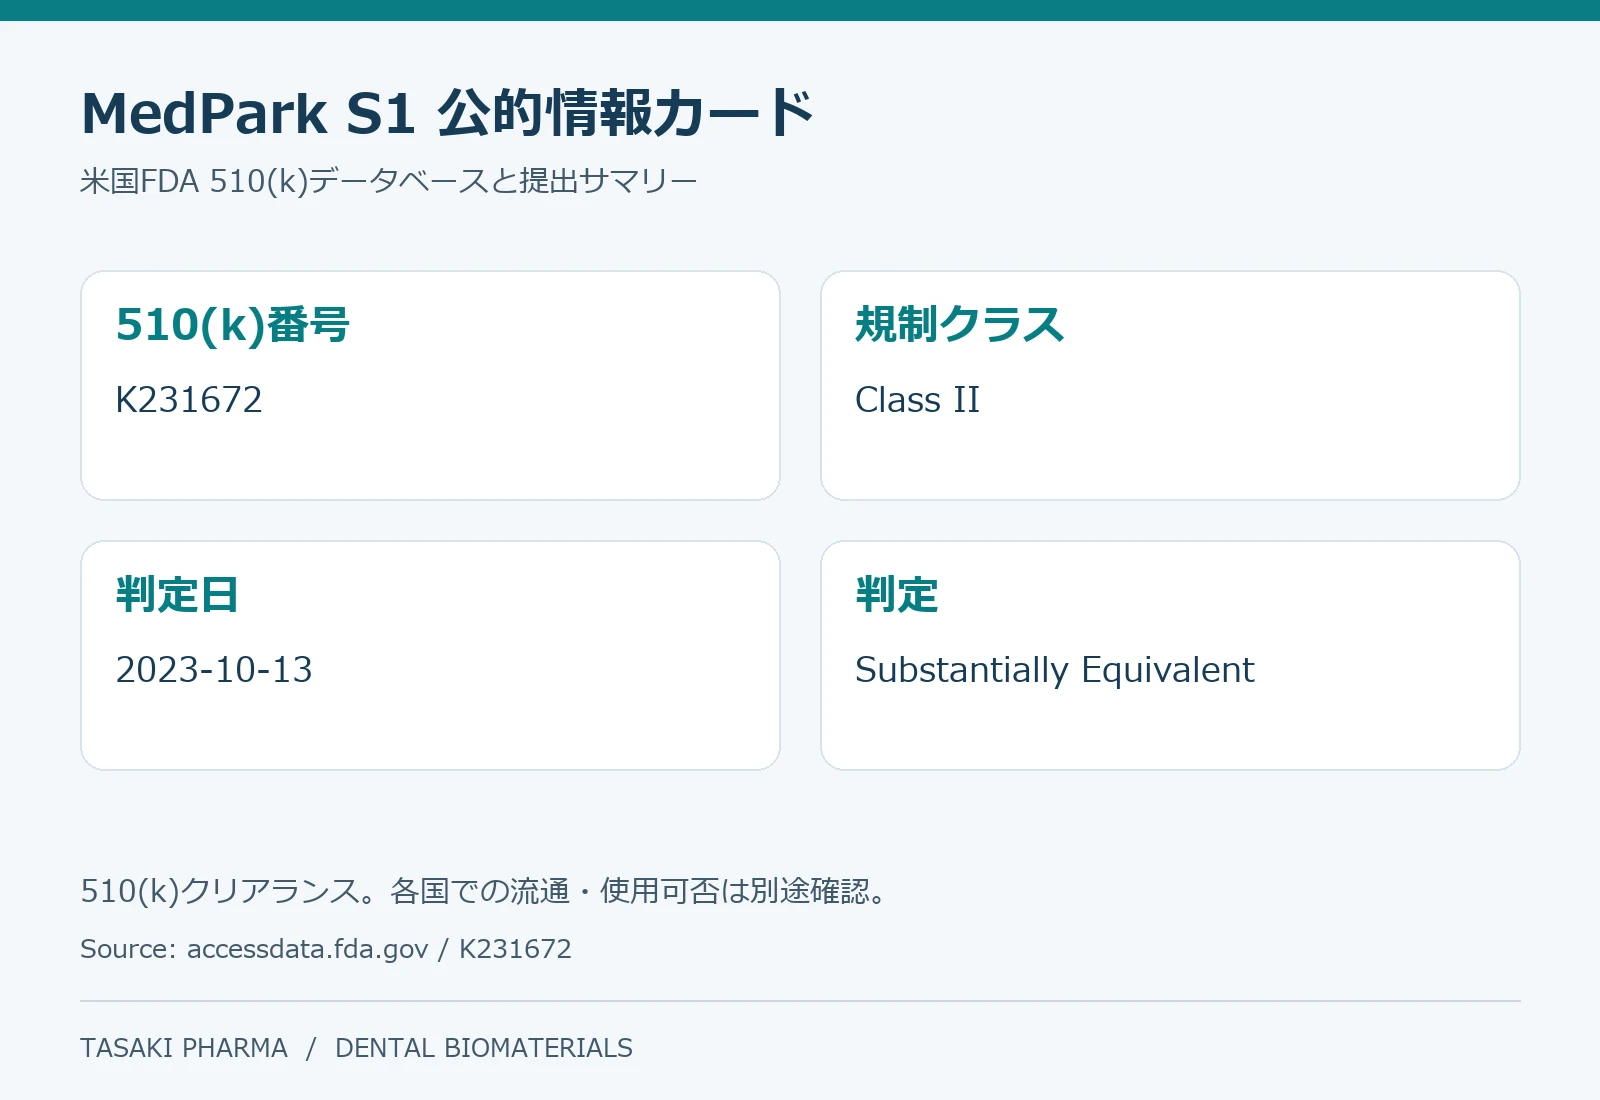1600x1100 pixels.
Task: Click the source line "Source: accessdata.fda.gov / K231672"
Action: (x=326, y=949)
